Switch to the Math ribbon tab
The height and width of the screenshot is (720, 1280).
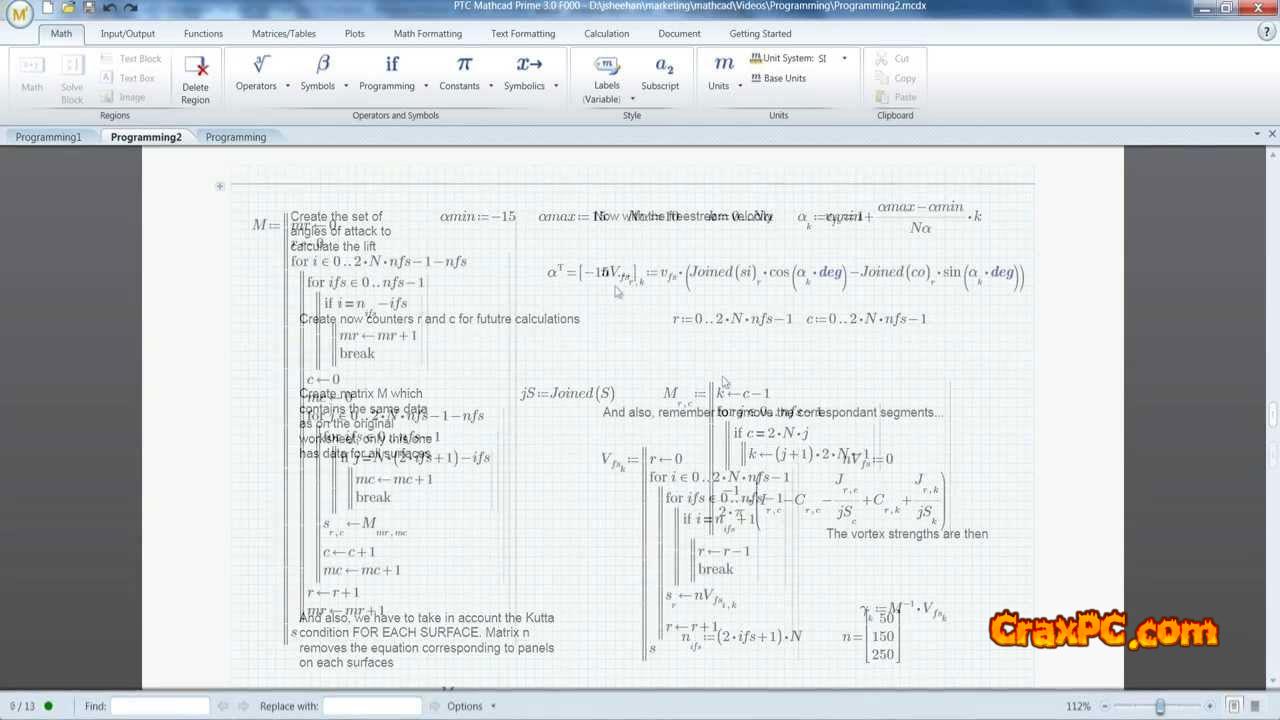(61, 33)
